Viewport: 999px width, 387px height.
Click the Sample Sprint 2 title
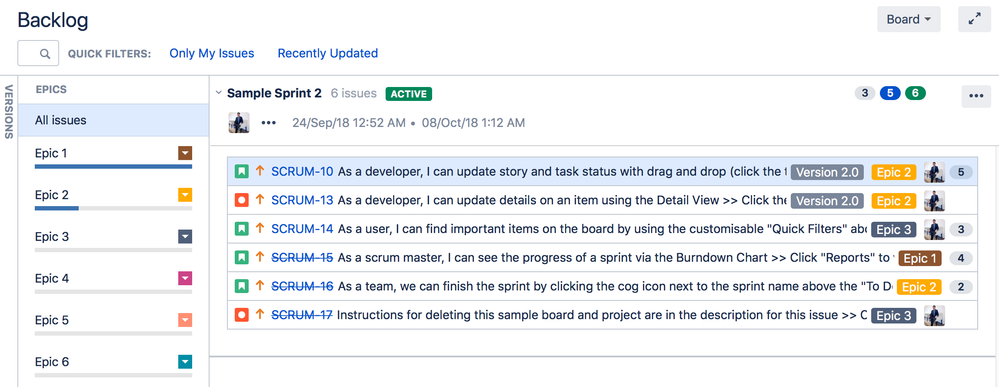pos(274,93)
